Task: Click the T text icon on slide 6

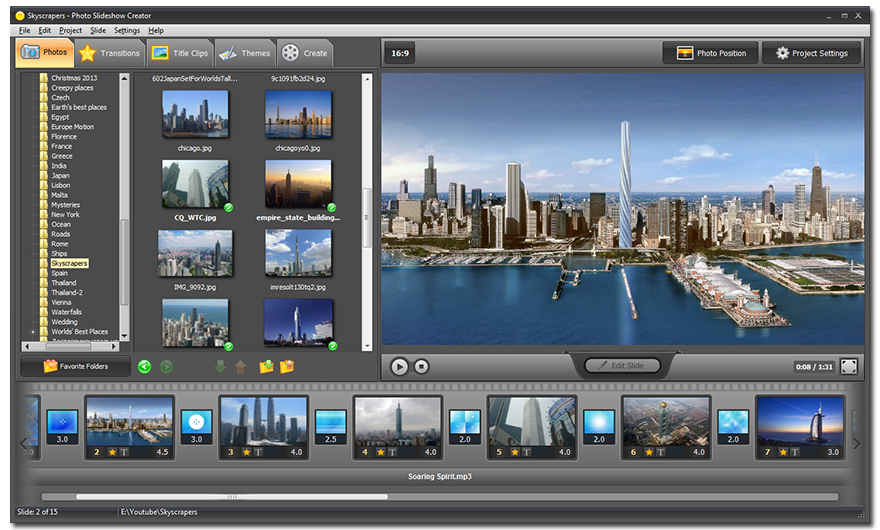Action: coord(661,452)
